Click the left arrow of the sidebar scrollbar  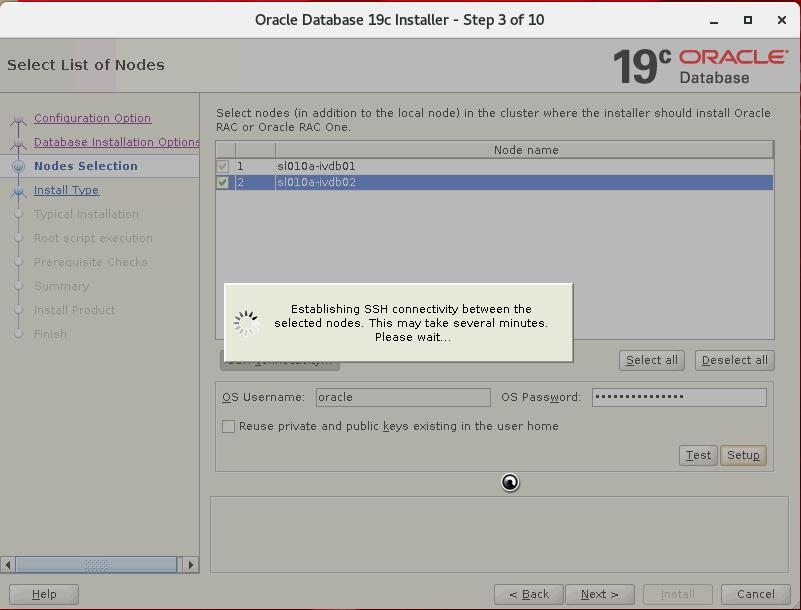pyautogui.click(x=9, y=564)
